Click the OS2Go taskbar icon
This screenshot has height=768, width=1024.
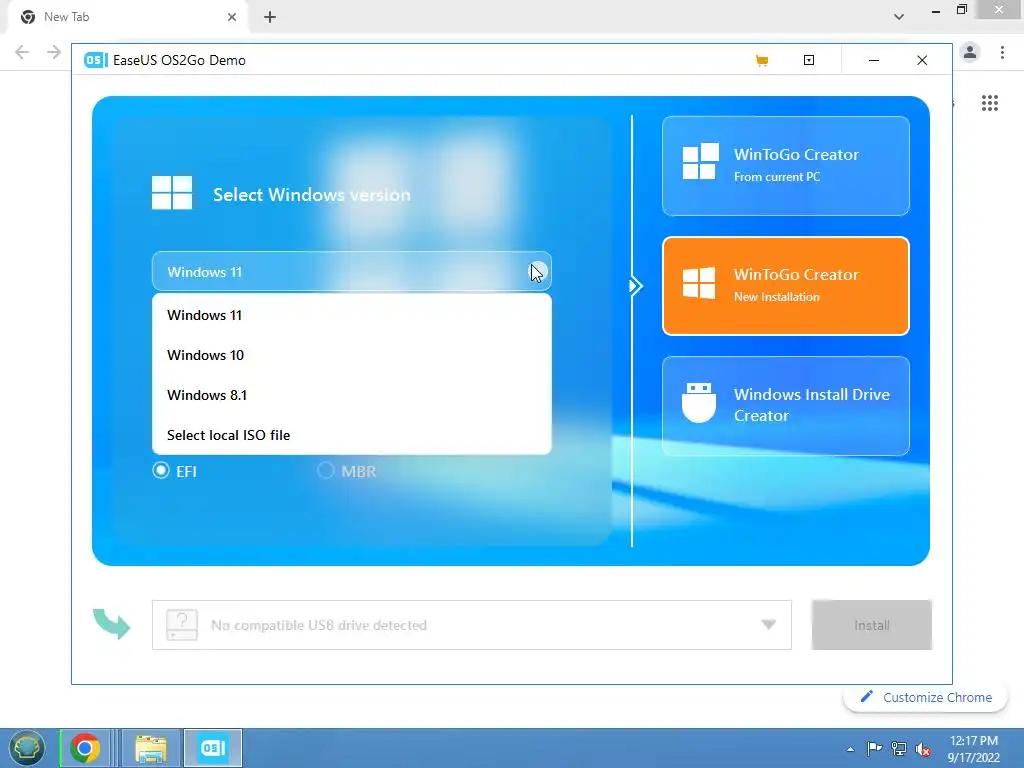[x=213, y=748]
